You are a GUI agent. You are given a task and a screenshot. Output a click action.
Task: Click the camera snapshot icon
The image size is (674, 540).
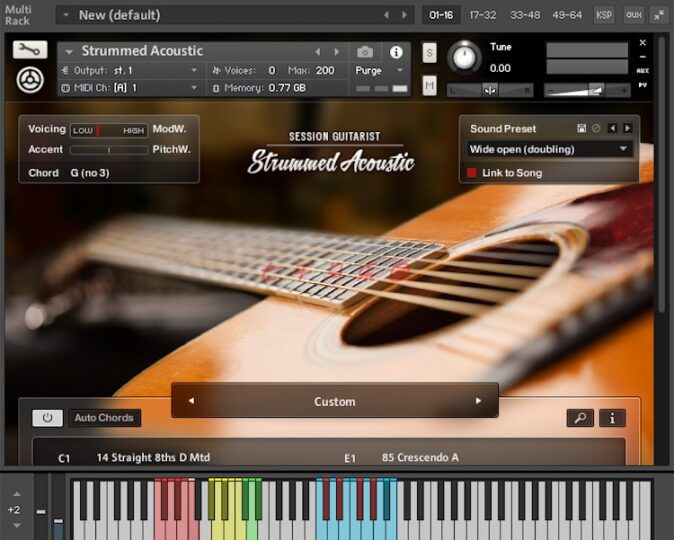(365, 52)
